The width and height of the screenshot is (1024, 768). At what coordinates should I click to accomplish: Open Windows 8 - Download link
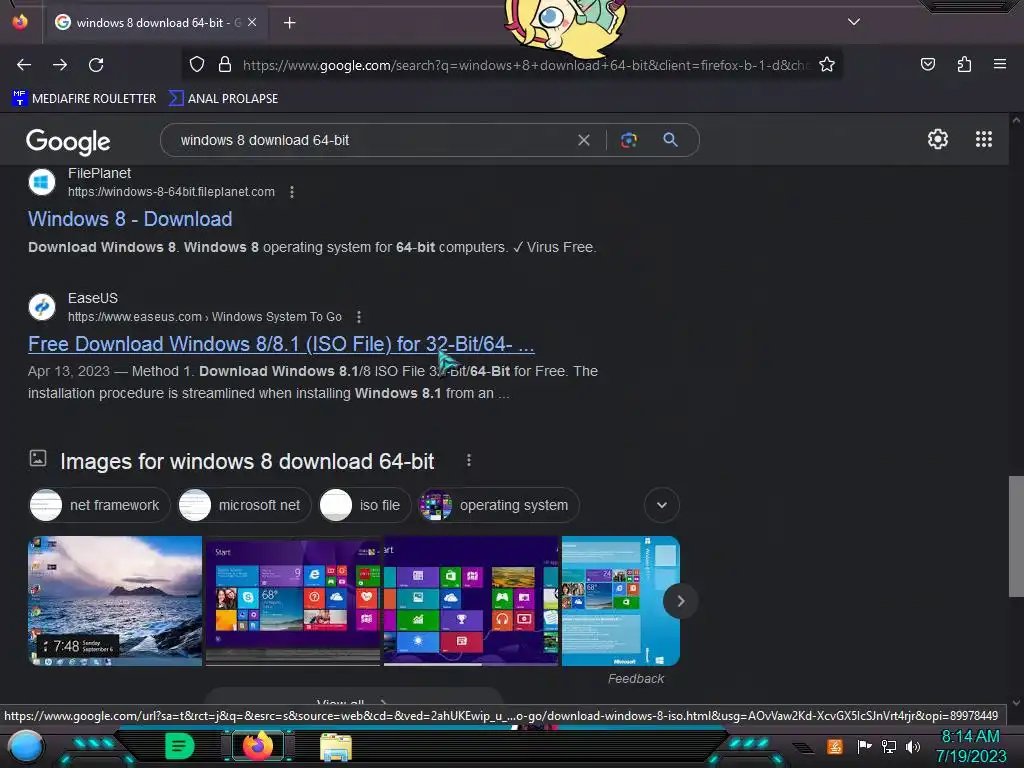pyautogui.click(x=130, y=219)
